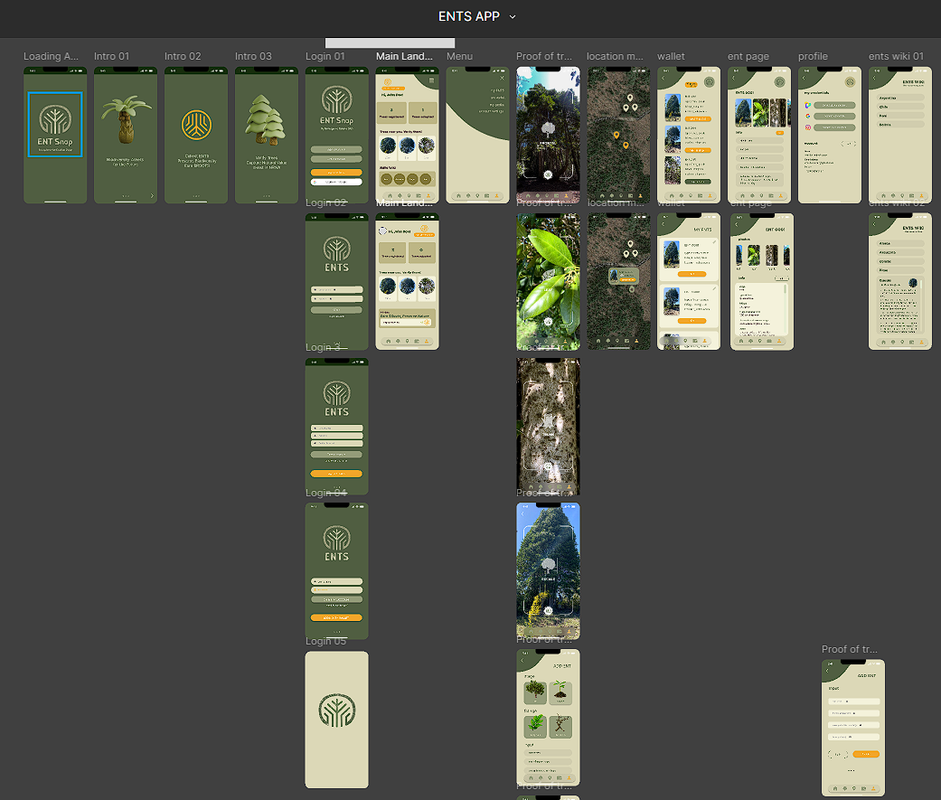Click home icon in Menu frame navbar
The height and width of the screenshot is (800, 941).
pyautogui.click(x=458, y=196)
